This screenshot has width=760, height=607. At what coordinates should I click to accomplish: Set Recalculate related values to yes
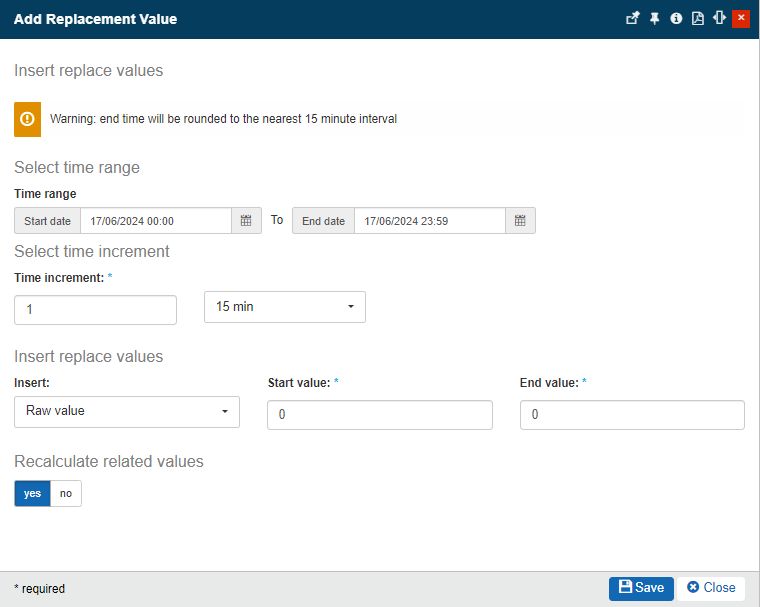[32, 493]
